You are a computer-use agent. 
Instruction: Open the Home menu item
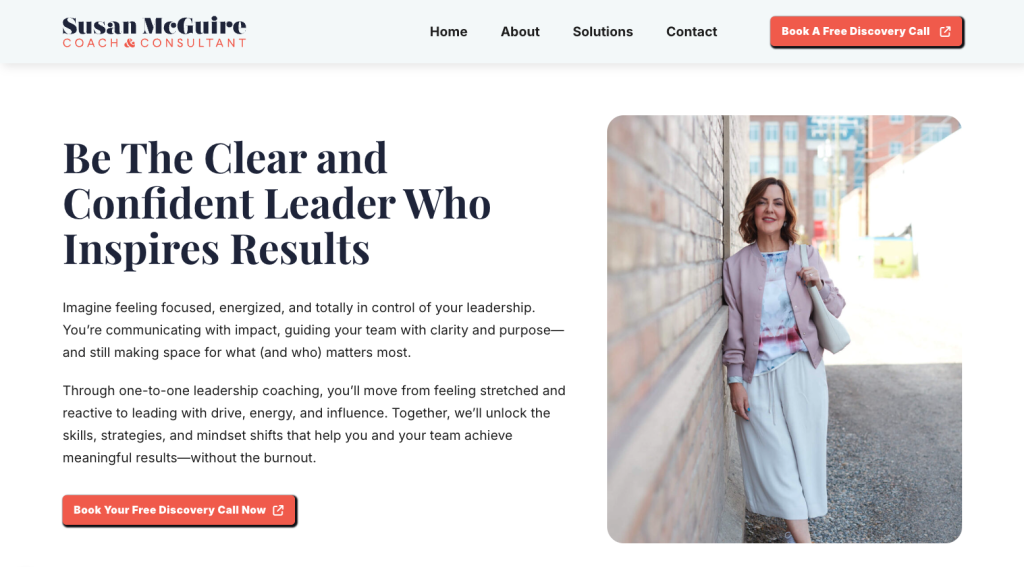(448, 31)
